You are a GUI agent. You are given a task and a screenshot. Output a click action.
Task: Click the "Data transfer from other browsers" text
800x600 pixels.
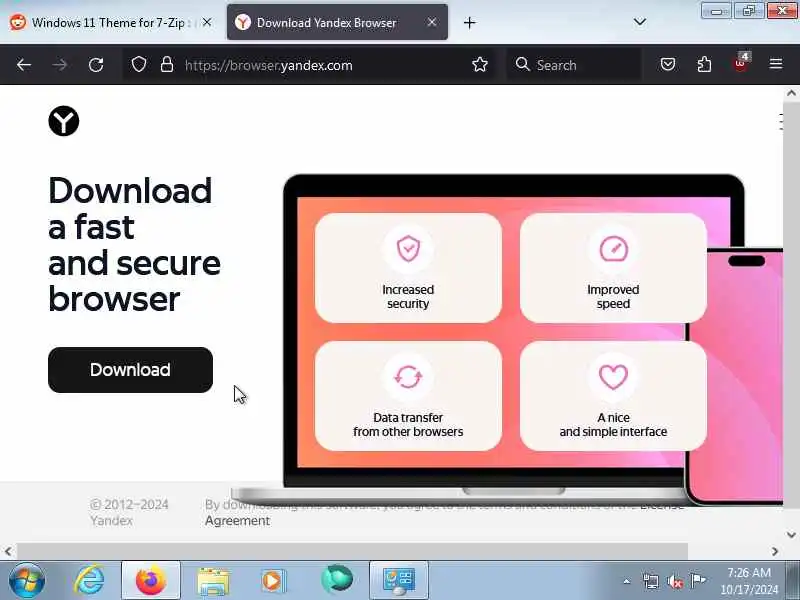point(408,424)
